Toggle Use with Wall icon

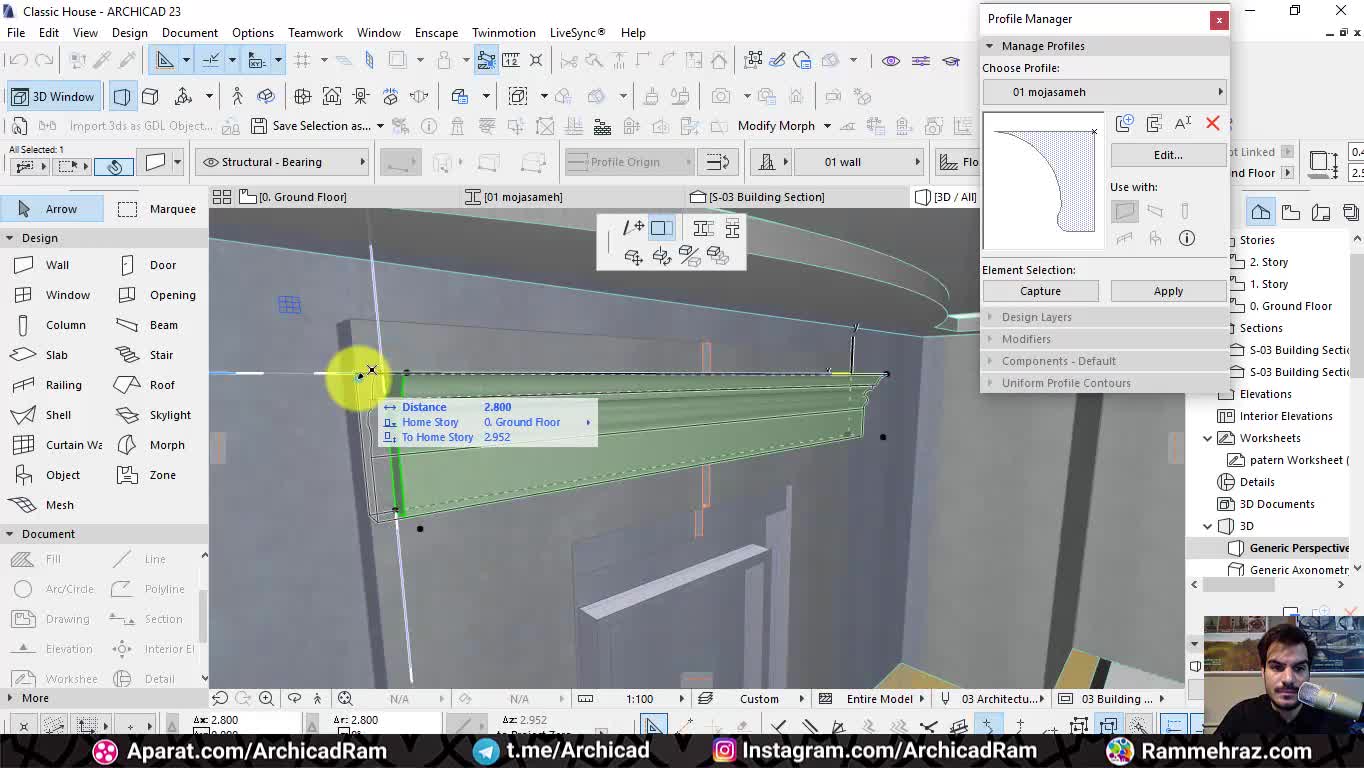tap(1125, 211)
